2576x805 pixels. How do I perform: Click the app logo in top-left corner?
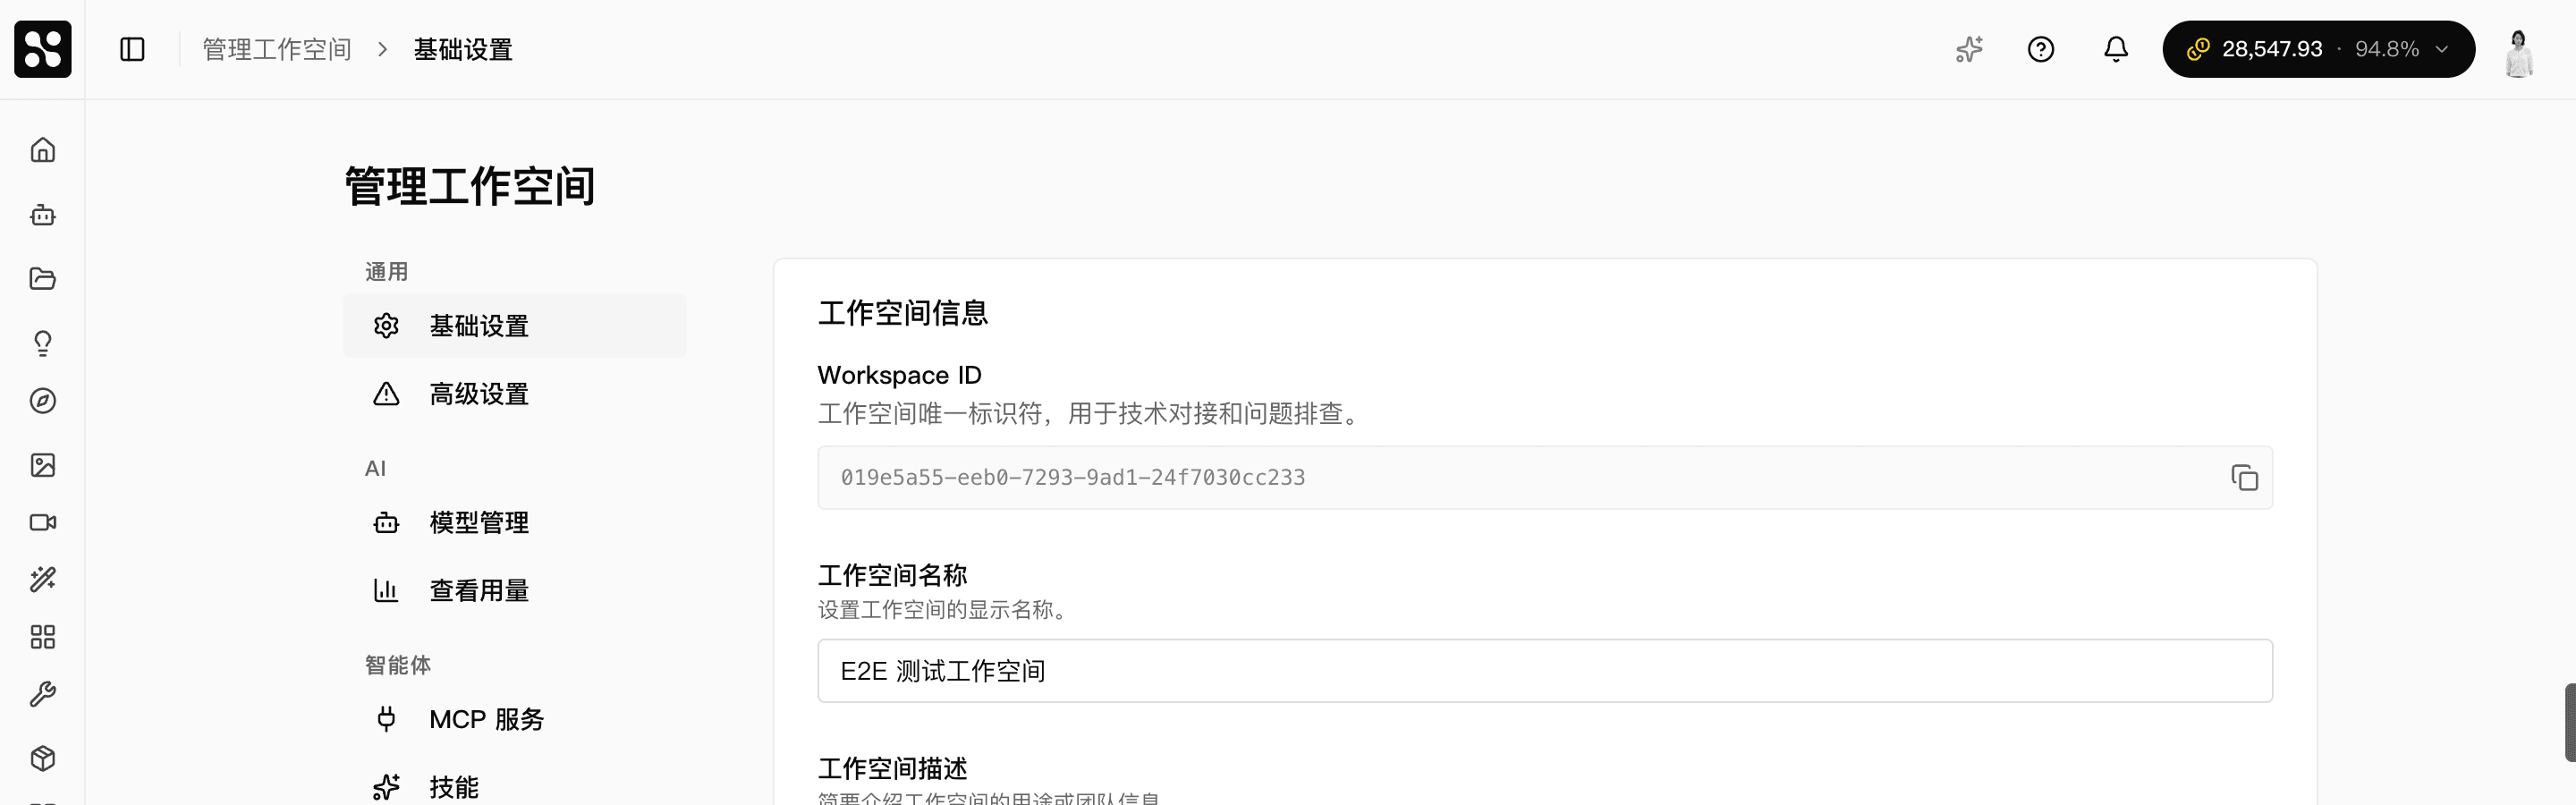(x=43, y=49)
